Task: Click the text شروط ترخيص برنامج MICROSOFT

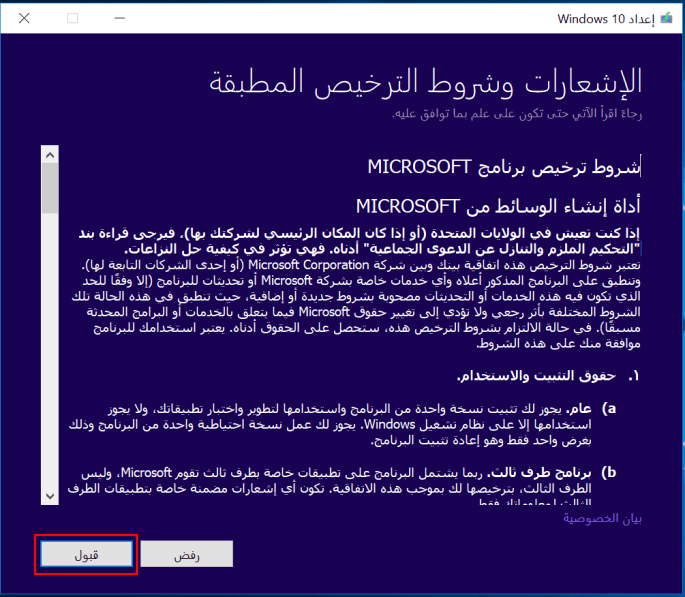Action: (504, 167)
